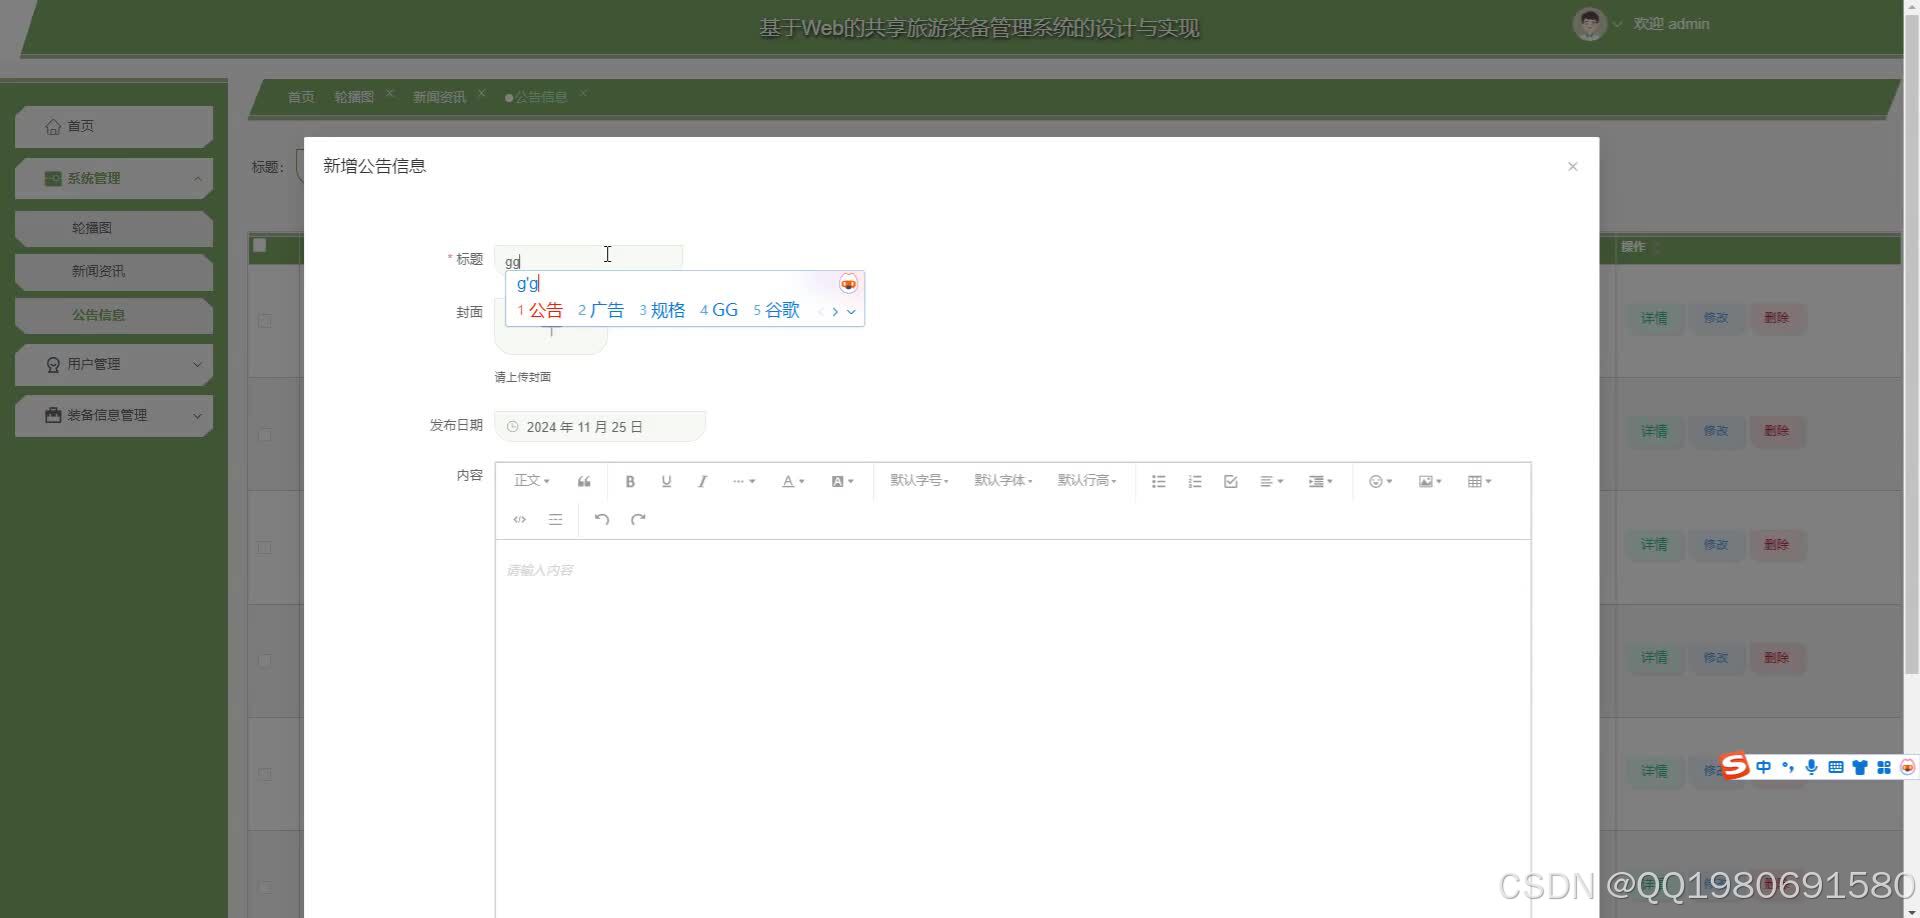The height and width of the screenshot is (918, 1920).
Task: Choose IME candidate 规格
Action: click(662, 310)
